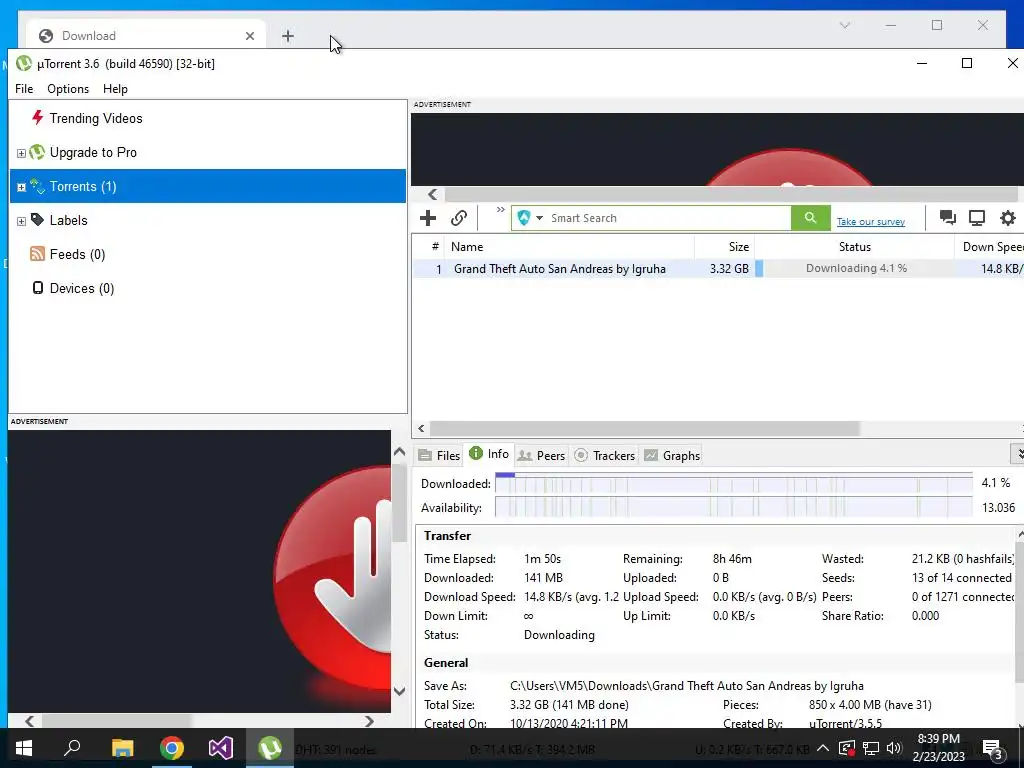1024x768 pixels.
Task: Click left arrow of torrent list scrollbar
Action: click(421, 428)
